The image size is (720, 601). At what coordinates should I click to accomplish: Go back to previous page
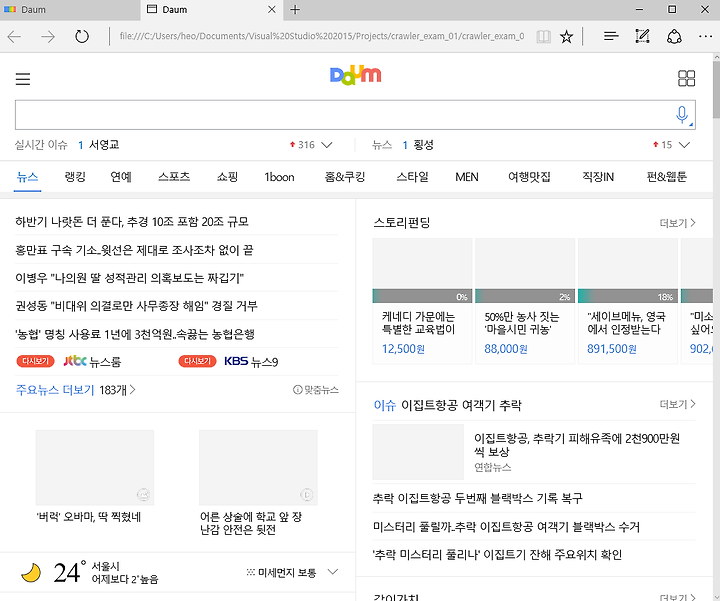coord(14,36)
